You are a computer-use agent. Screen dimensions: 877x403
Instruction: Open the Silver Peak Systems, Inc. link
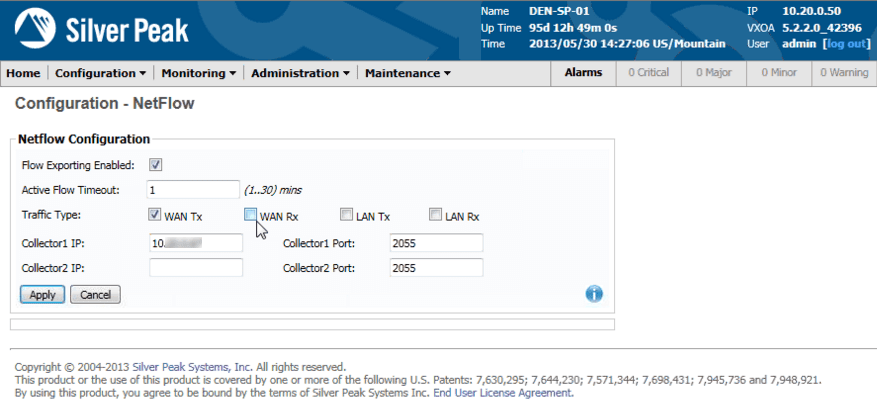(x=192, y=367)
